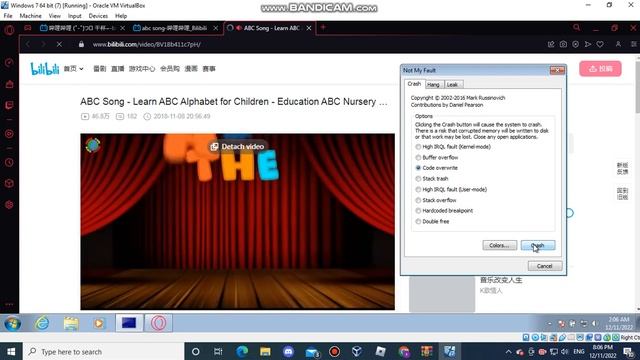Select the Crash tab
Image resolution: width=640 pixels, height=360 pixels.
414,84
